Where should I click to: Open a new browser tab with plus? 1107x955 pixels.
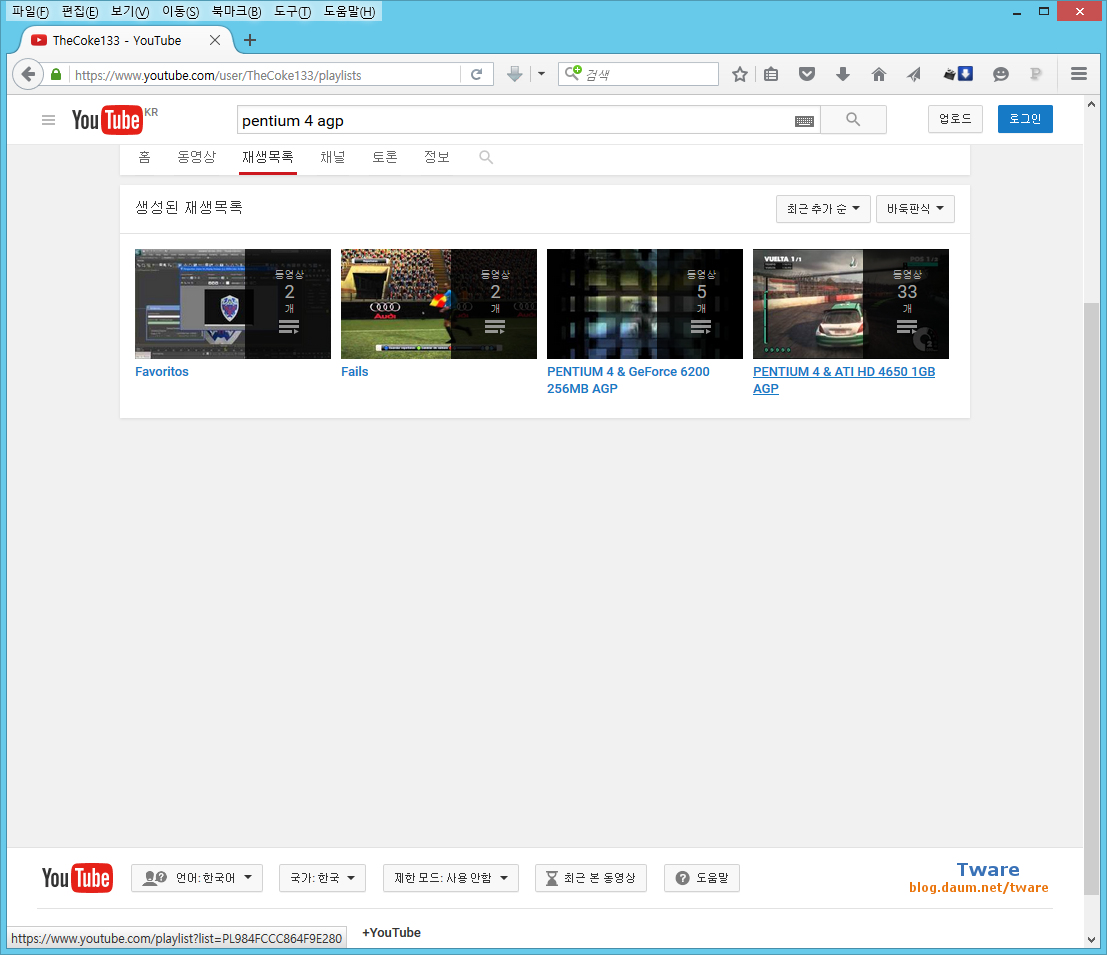[250, 40]
